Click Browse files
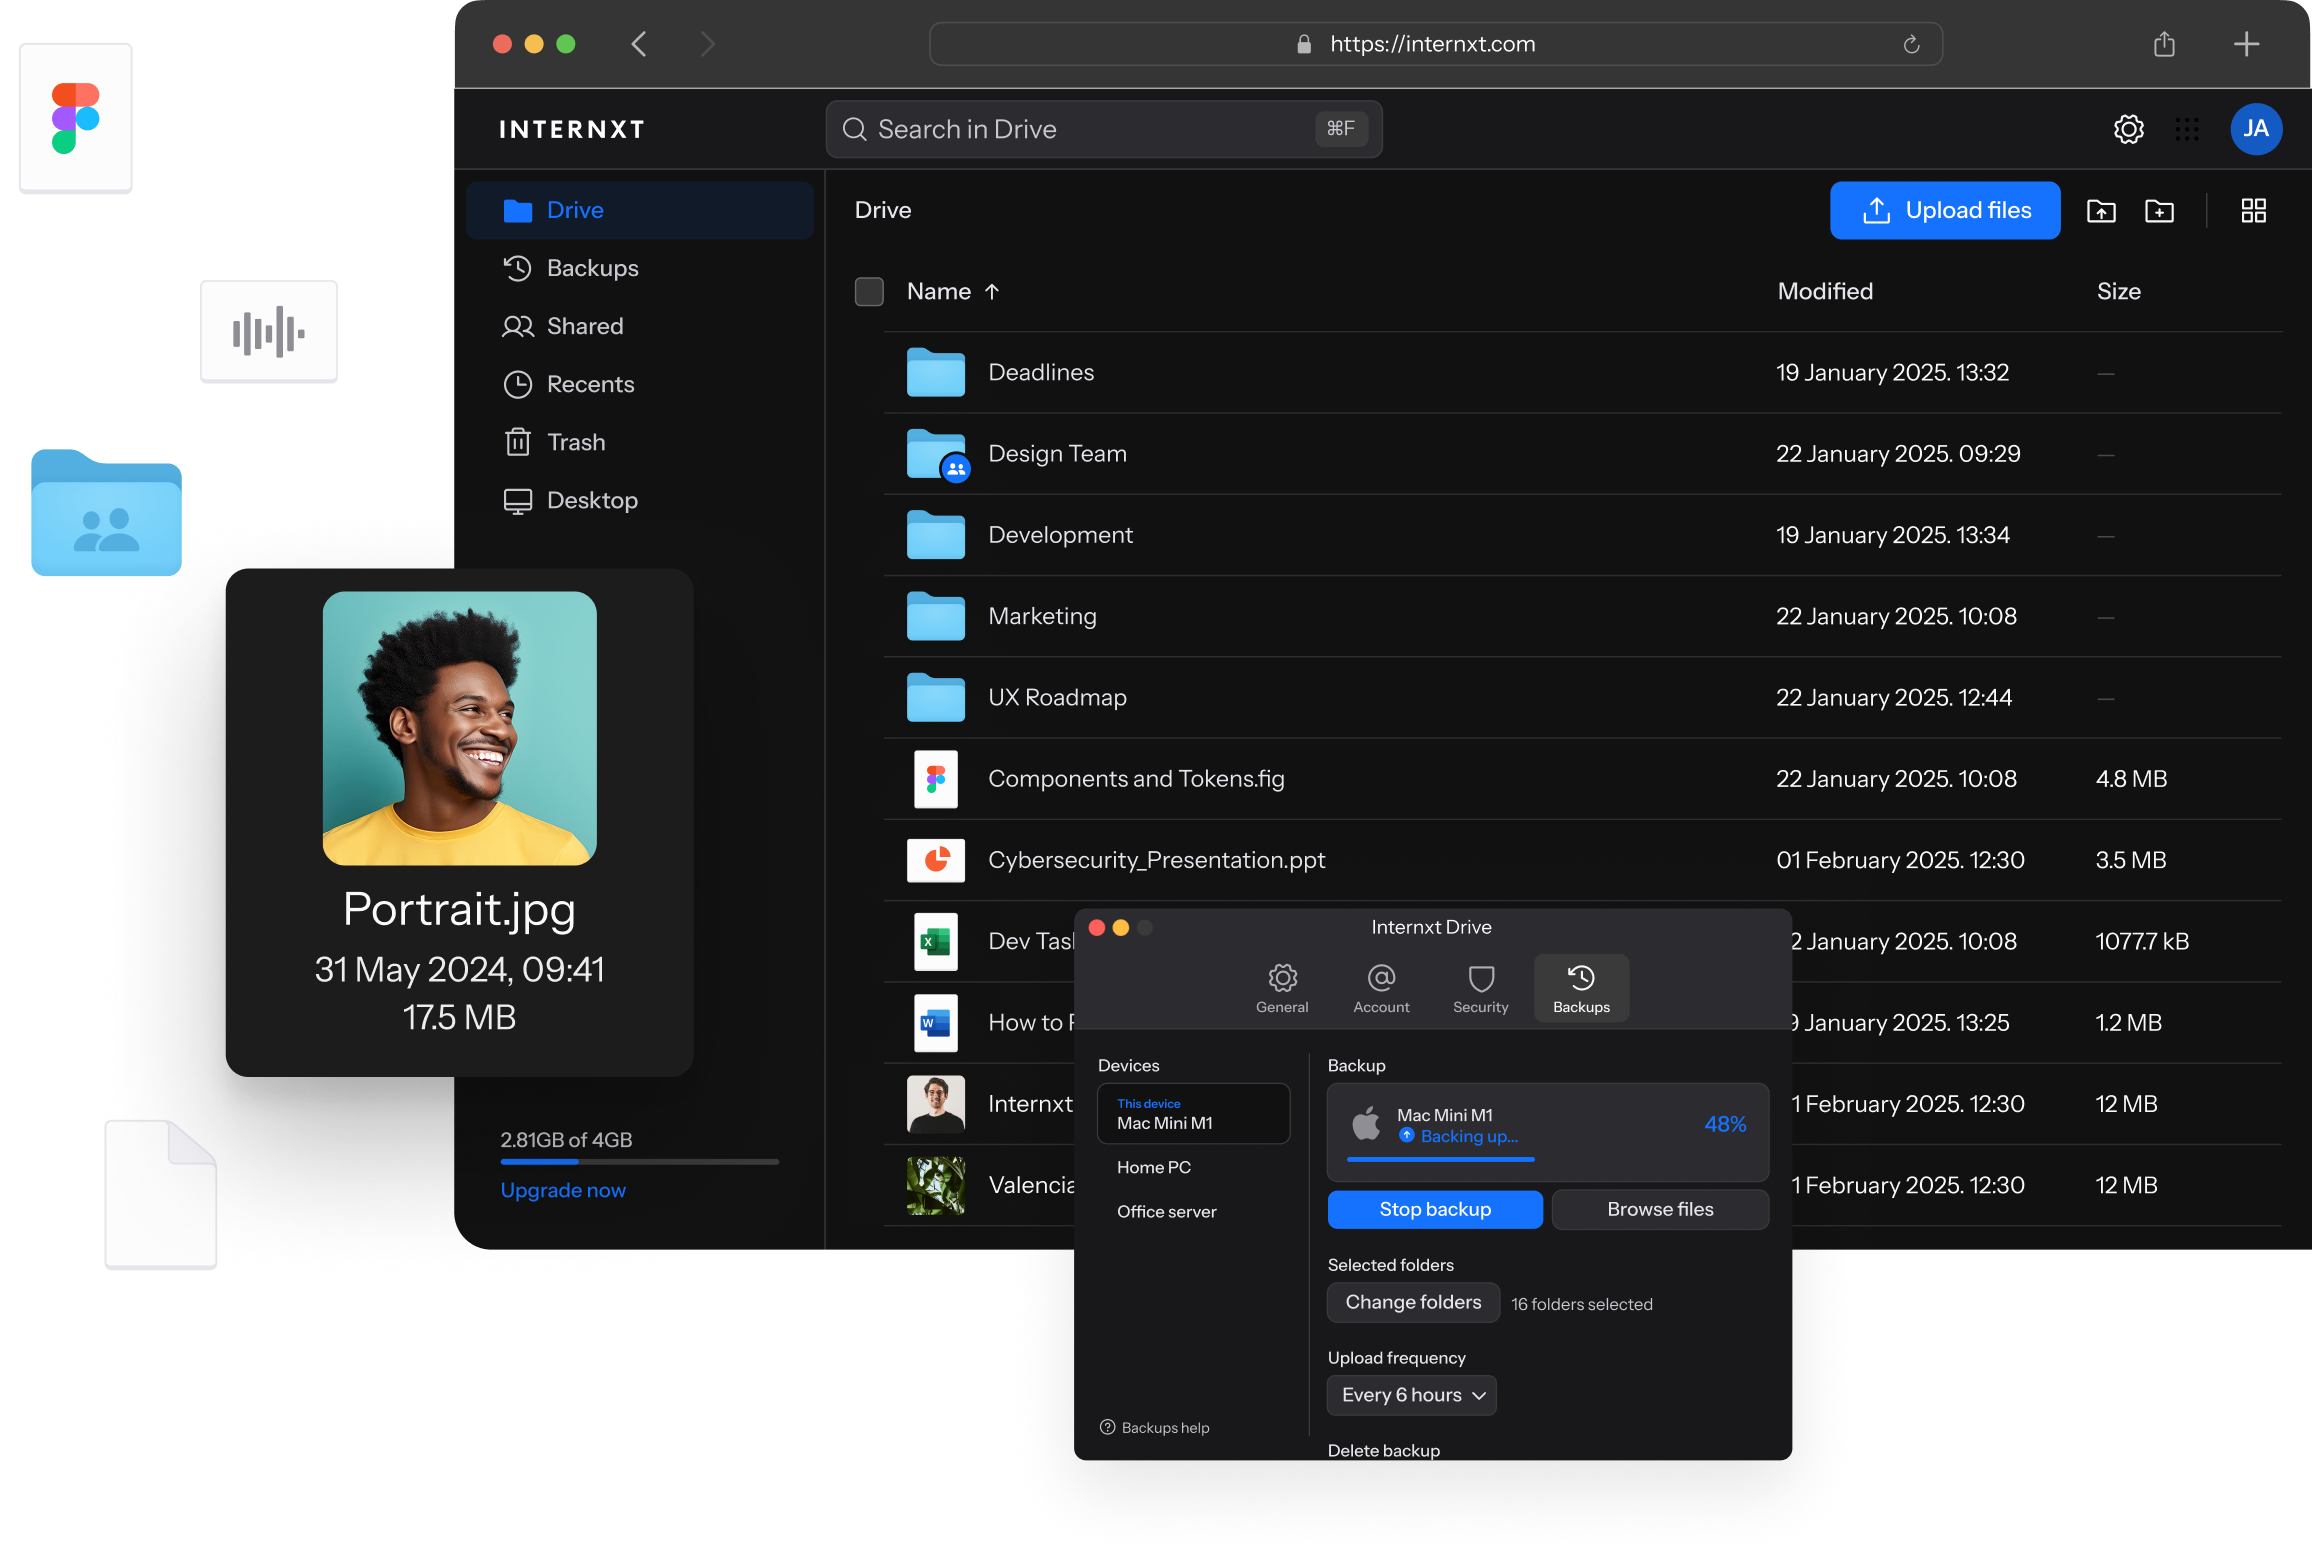This screenshot has width=2312, height=1566. 1660,1209
